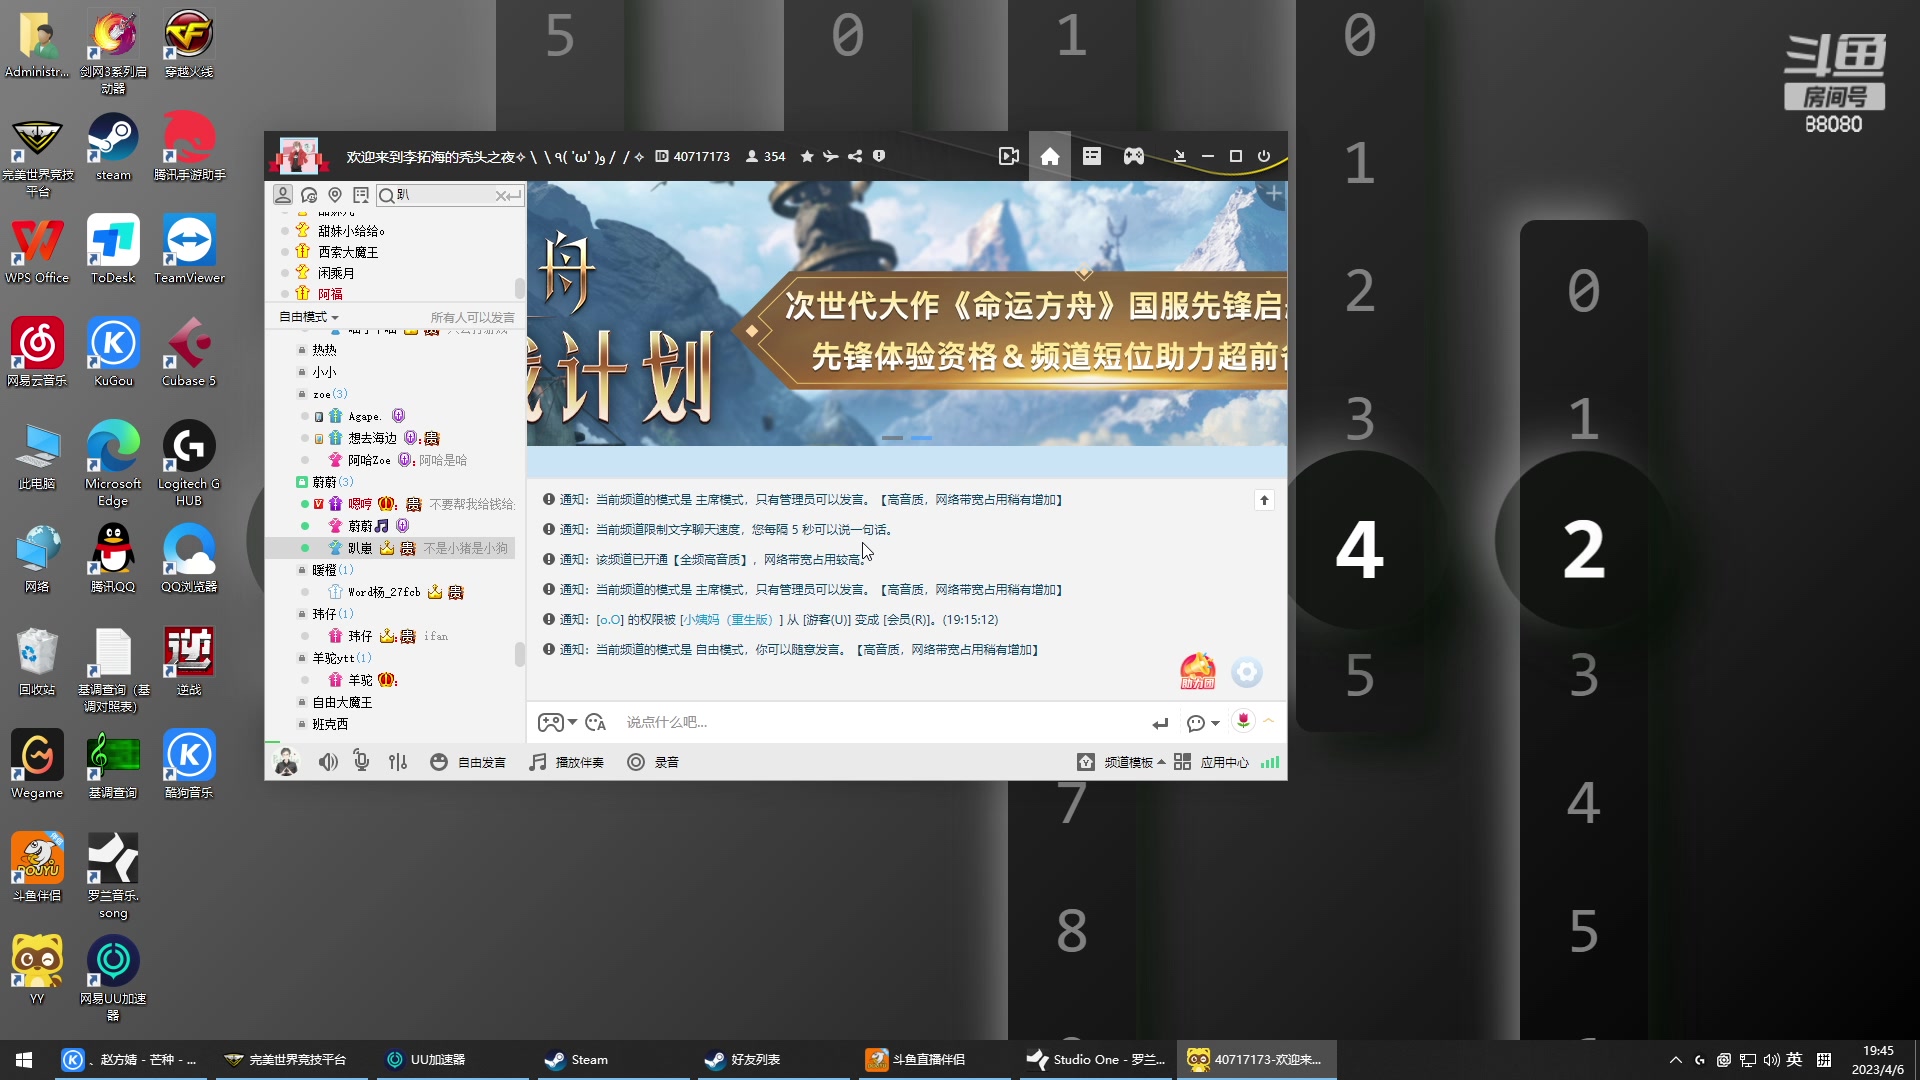Viewport: 1920px width, 1080px height.
Task: Switch to the channel location tab in sidebar
Action: point(335,195)
